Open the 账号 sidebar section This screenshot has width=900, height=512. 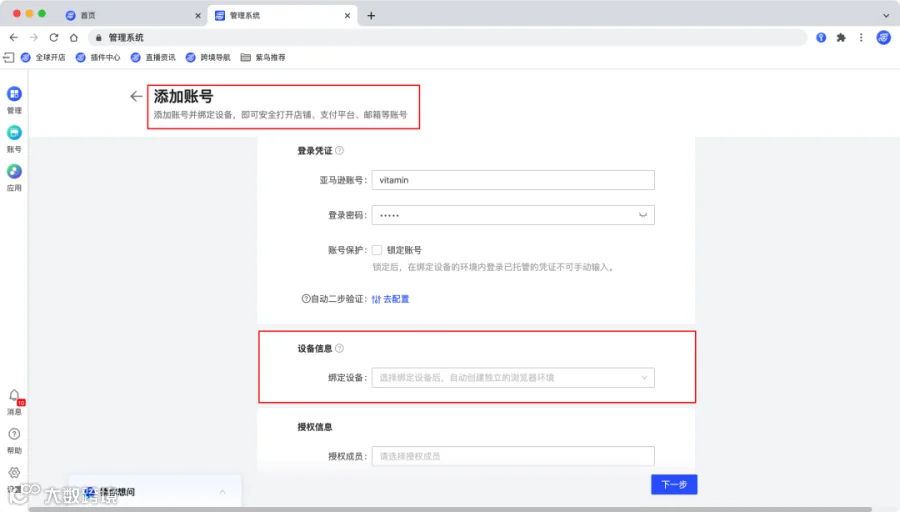pos(14,138)
